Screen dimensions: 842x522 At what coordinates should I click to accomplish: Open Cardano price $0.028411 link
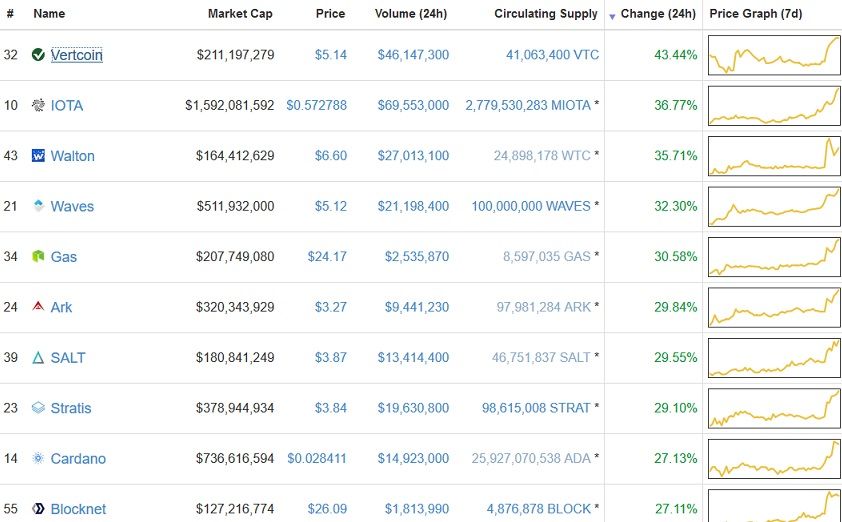point(316,459)
